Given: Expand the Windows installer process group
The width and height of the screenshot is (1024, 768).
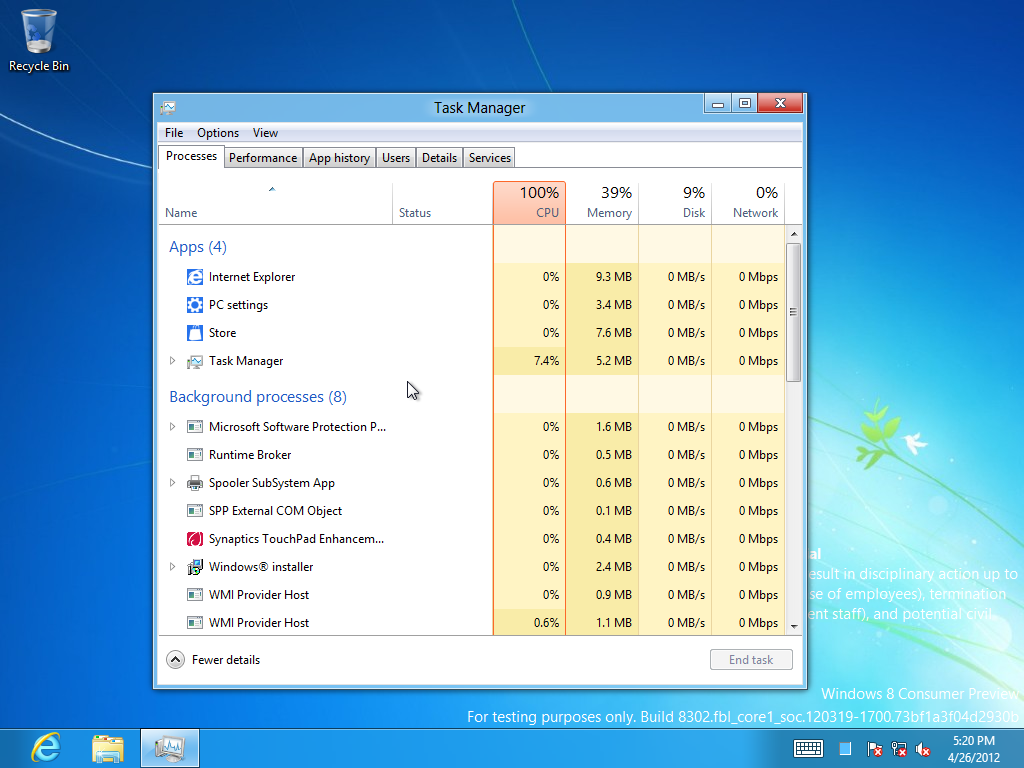Looking at the screenshot, I should tap(172, 567).
